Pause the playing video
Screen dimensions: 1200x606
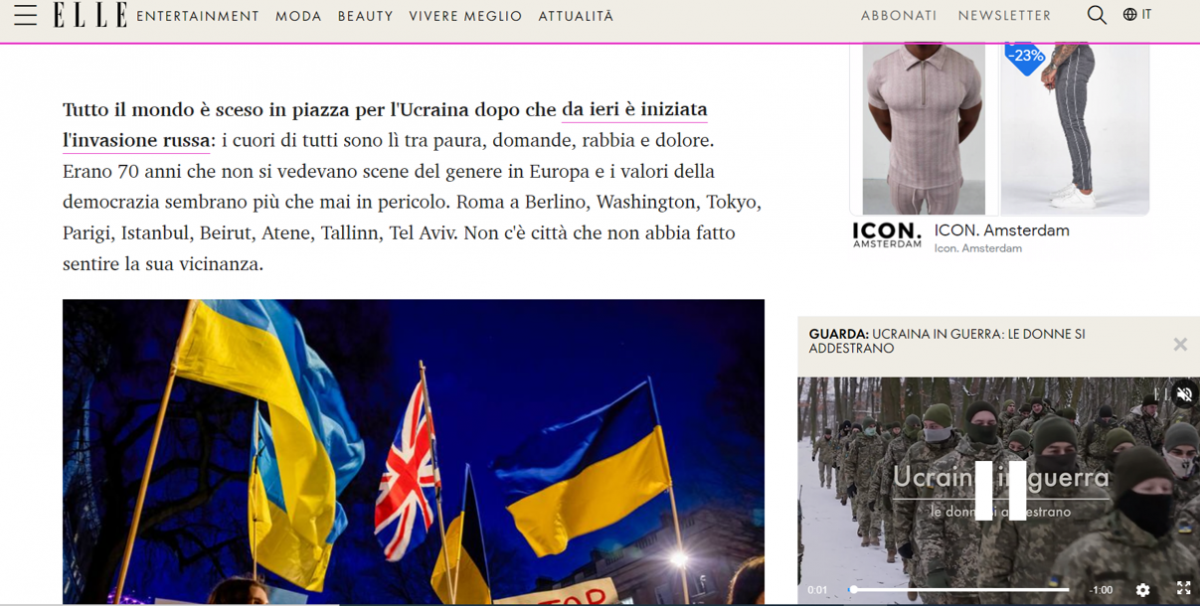[1000, 490]
